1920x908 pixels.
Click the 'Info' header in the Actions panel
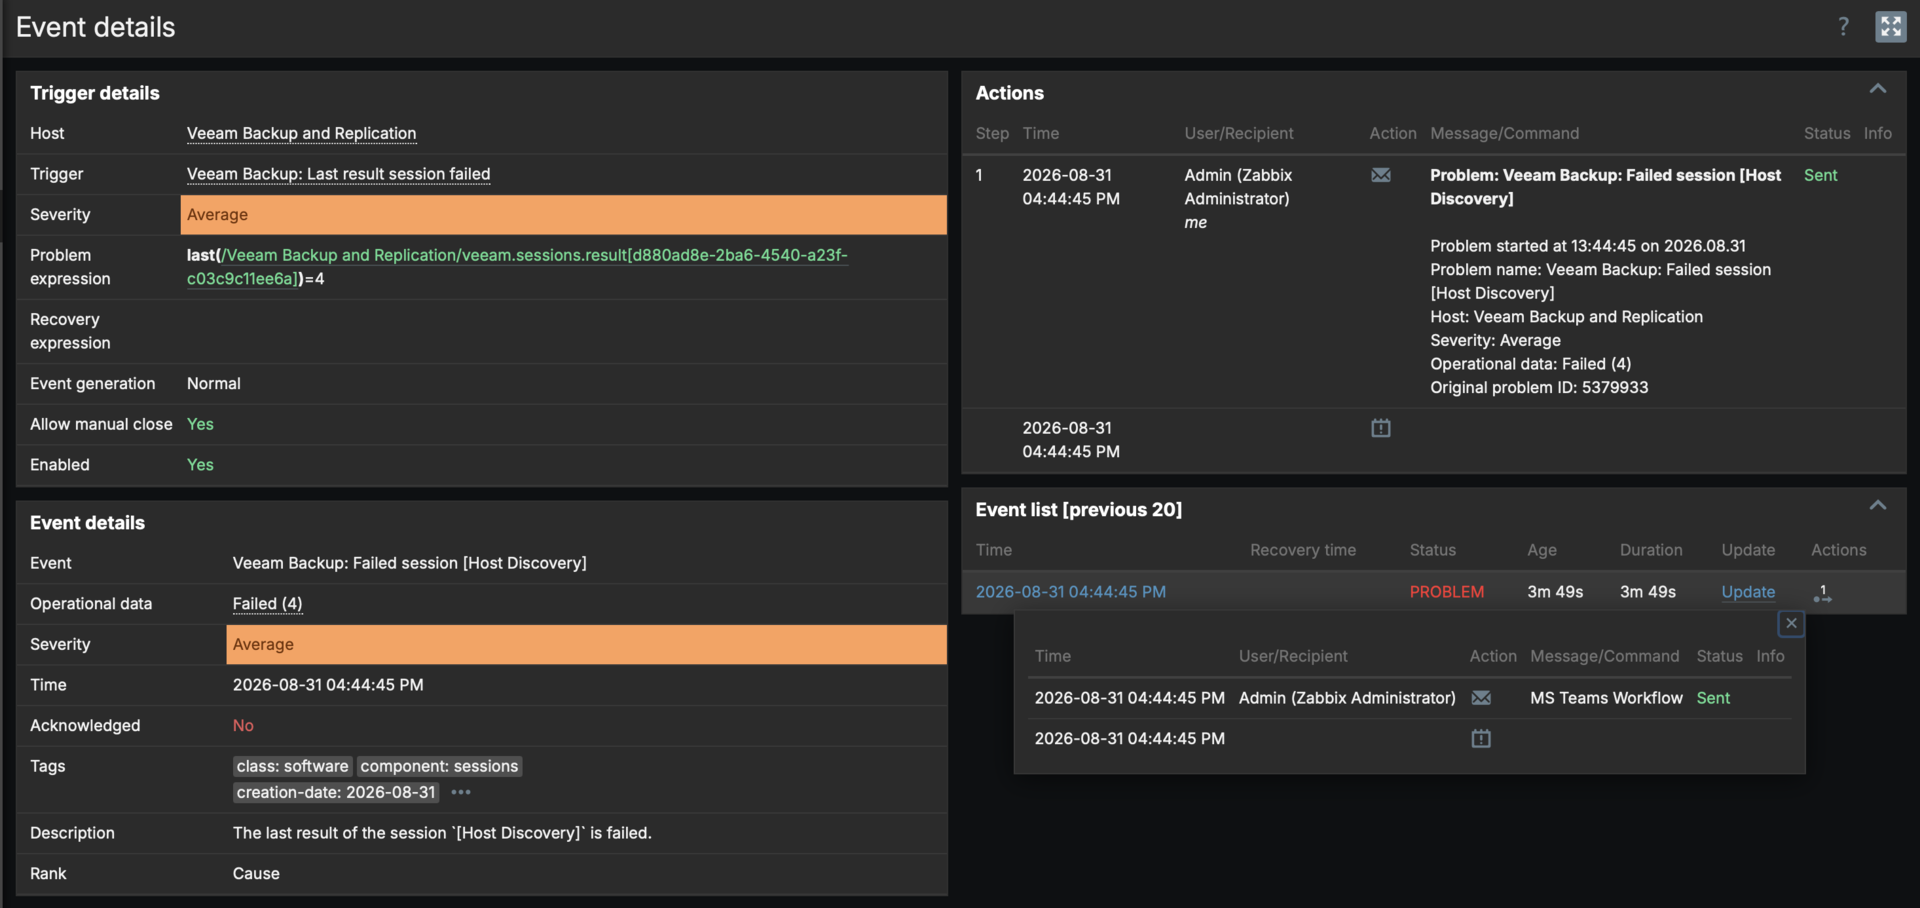[1878, 133]
